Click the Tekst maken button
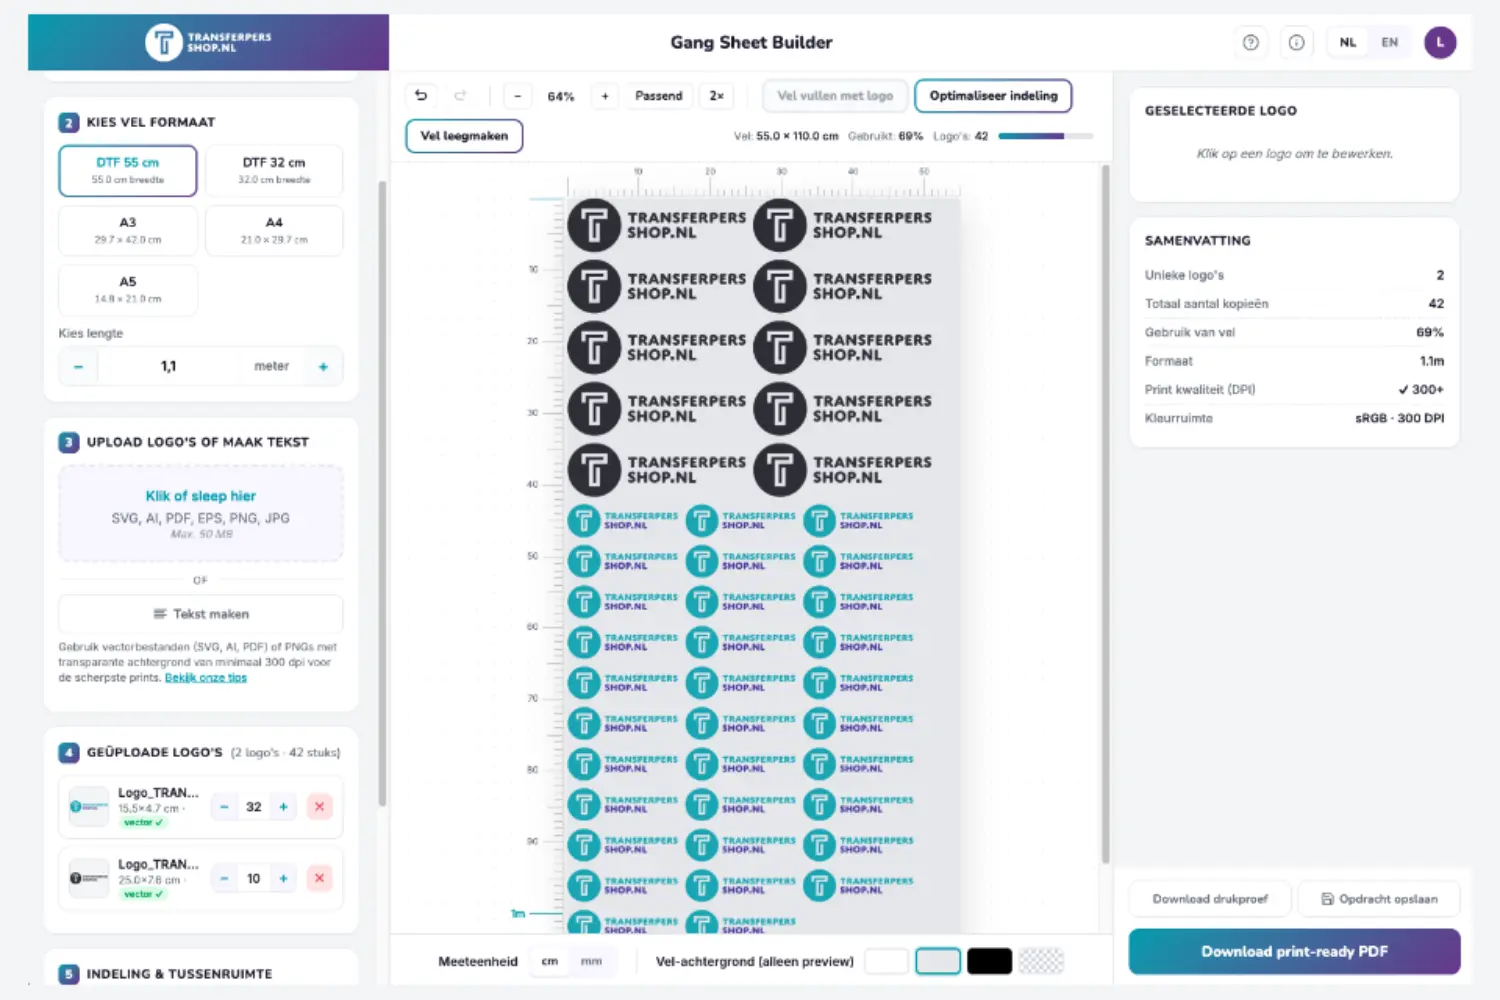Viewport: 1500px width, 1000px height. 201,614
